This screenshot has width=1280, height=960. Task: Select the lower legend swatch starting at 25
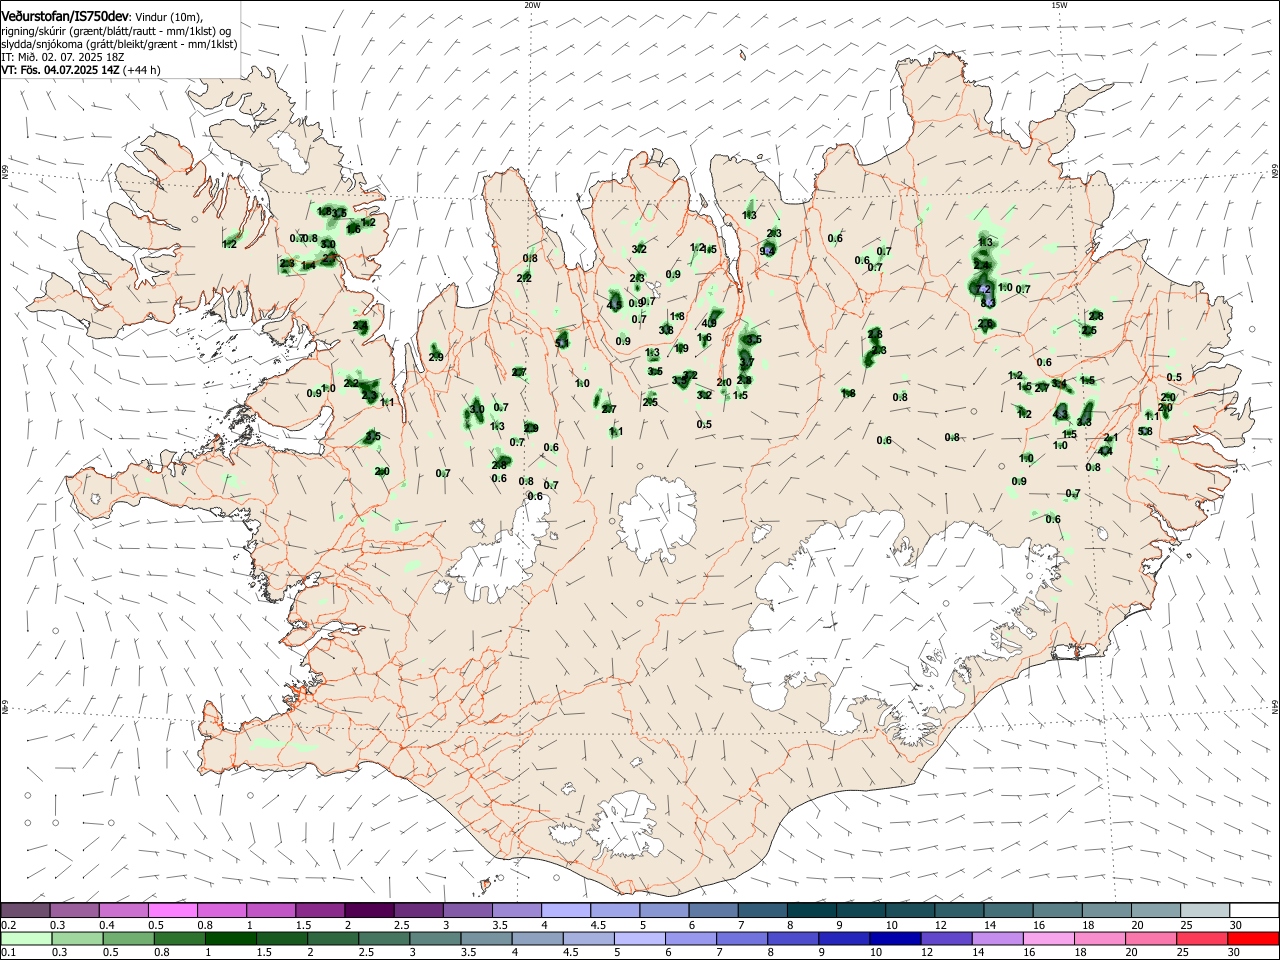(1202, 939)
